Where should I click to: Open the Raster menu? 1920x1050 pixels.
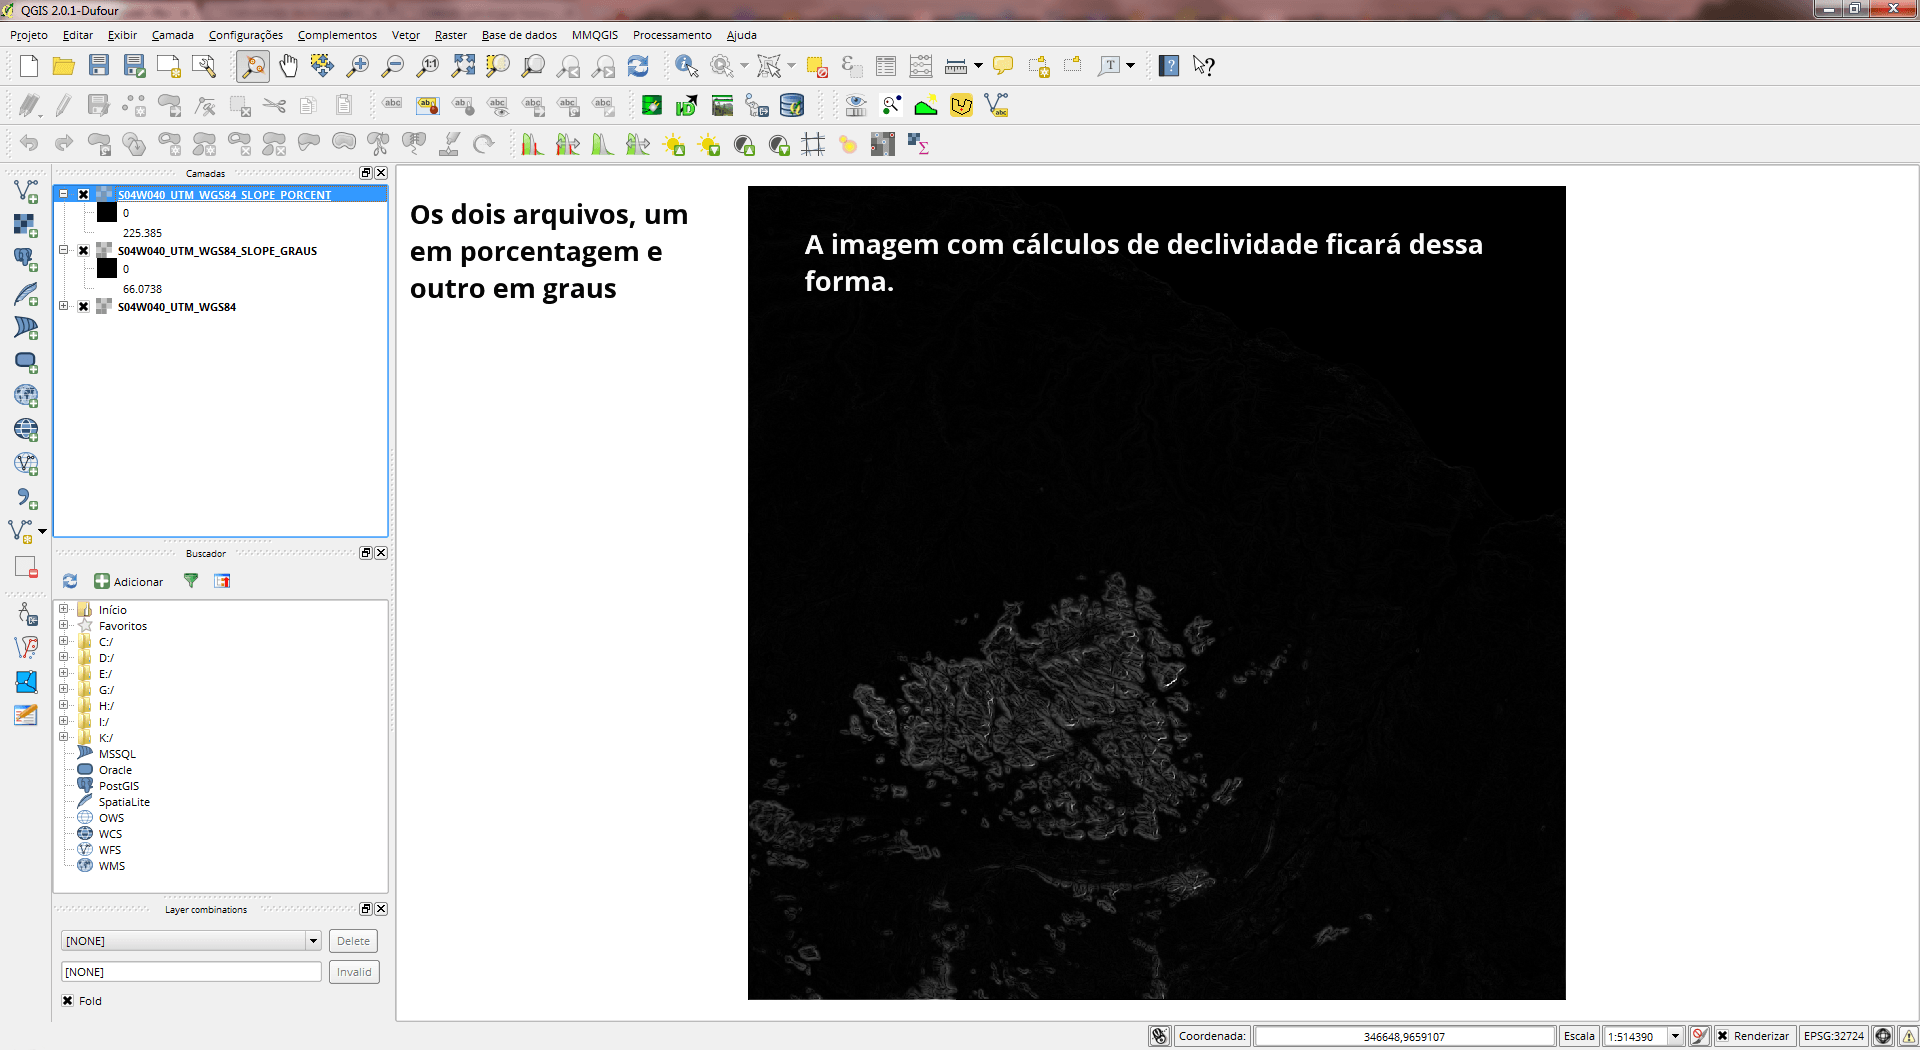pos(451,35)
